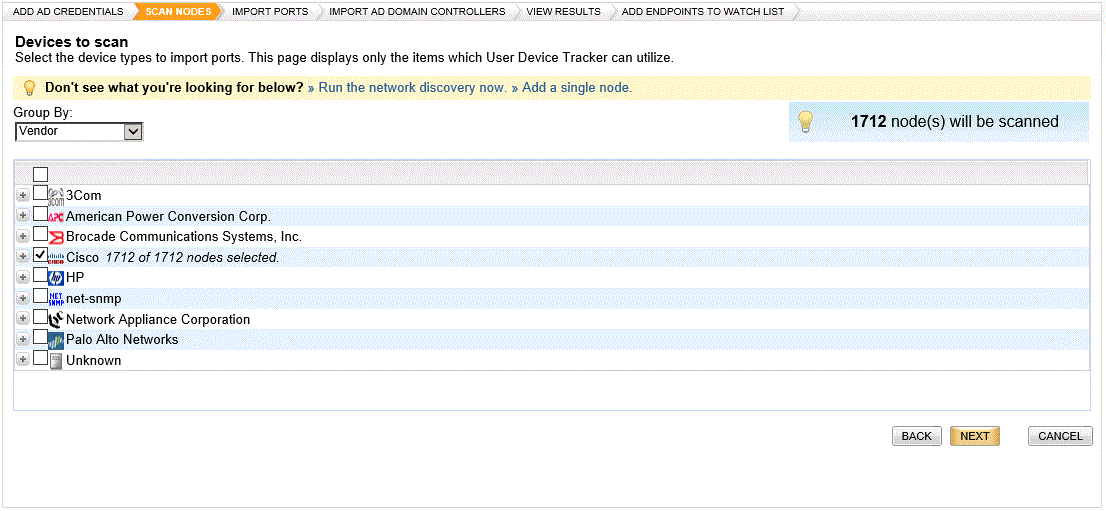Go to Import Ports step
The width and height of the screenshot is (1106, 511).
click(269, 11)
